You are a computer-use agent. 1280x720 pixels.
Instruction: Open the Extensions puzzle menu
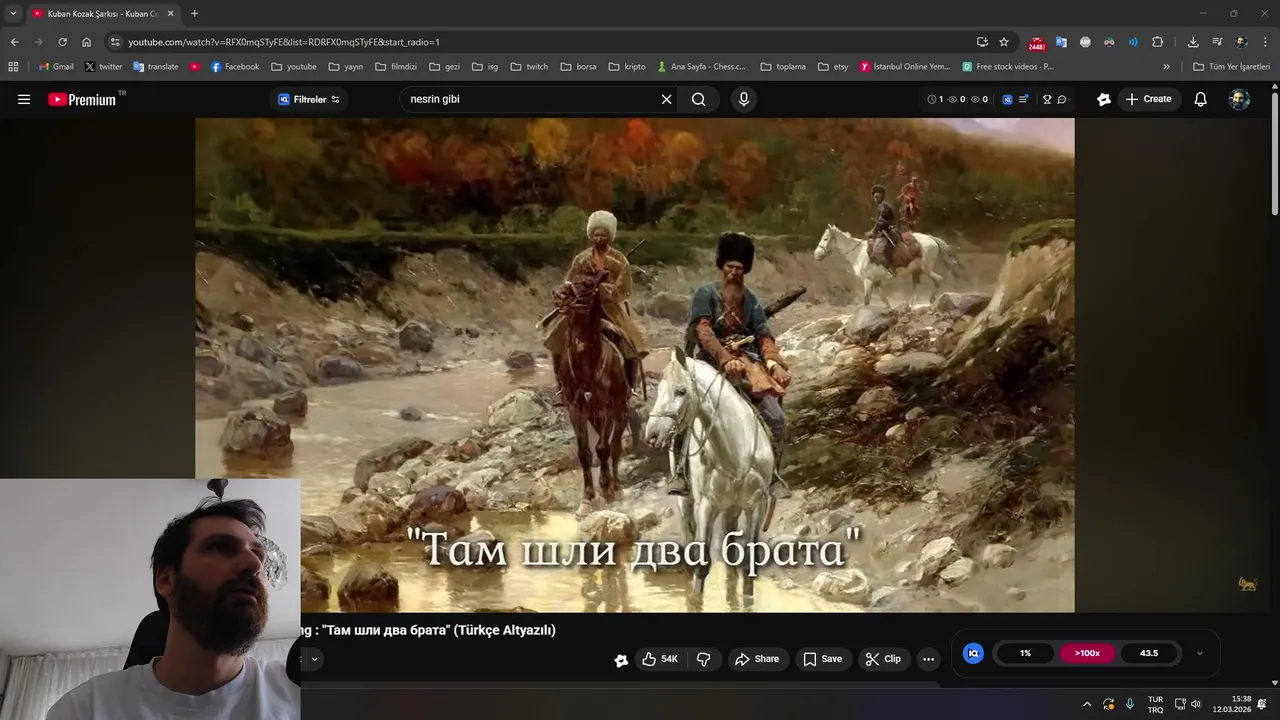pos(1158,42)
